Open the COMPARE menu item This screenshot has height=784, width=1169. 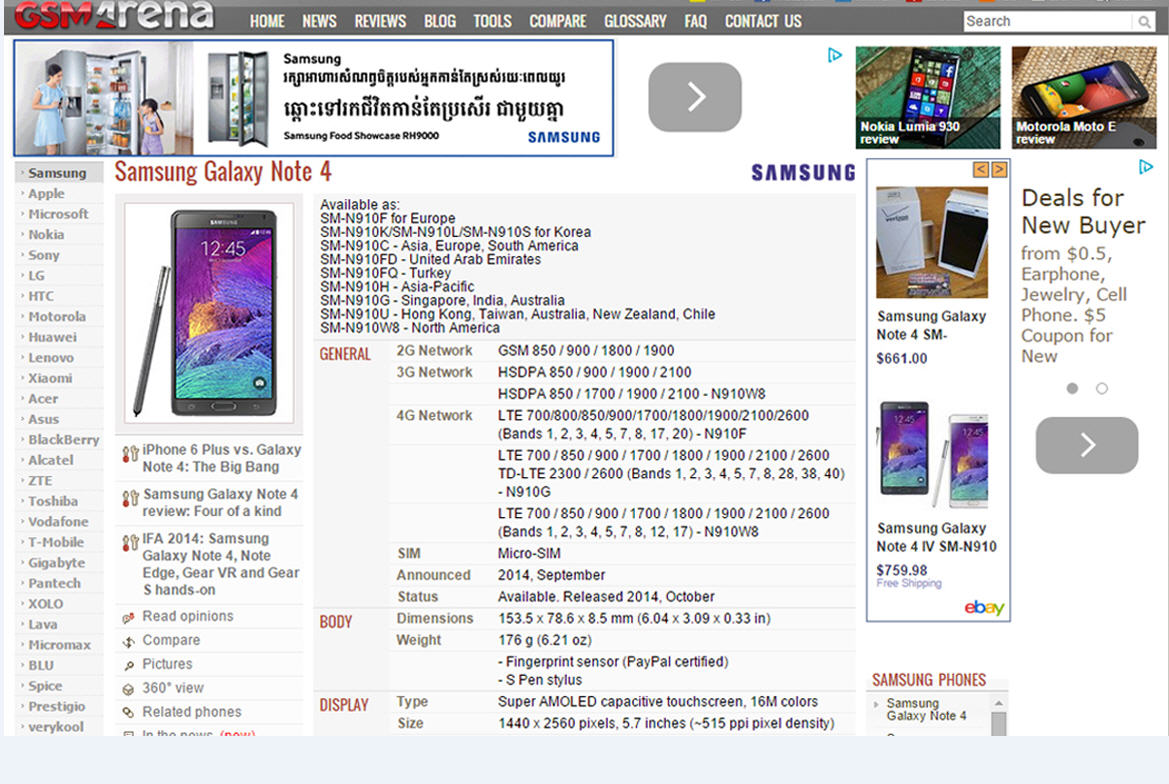click(x=558, y=22)
